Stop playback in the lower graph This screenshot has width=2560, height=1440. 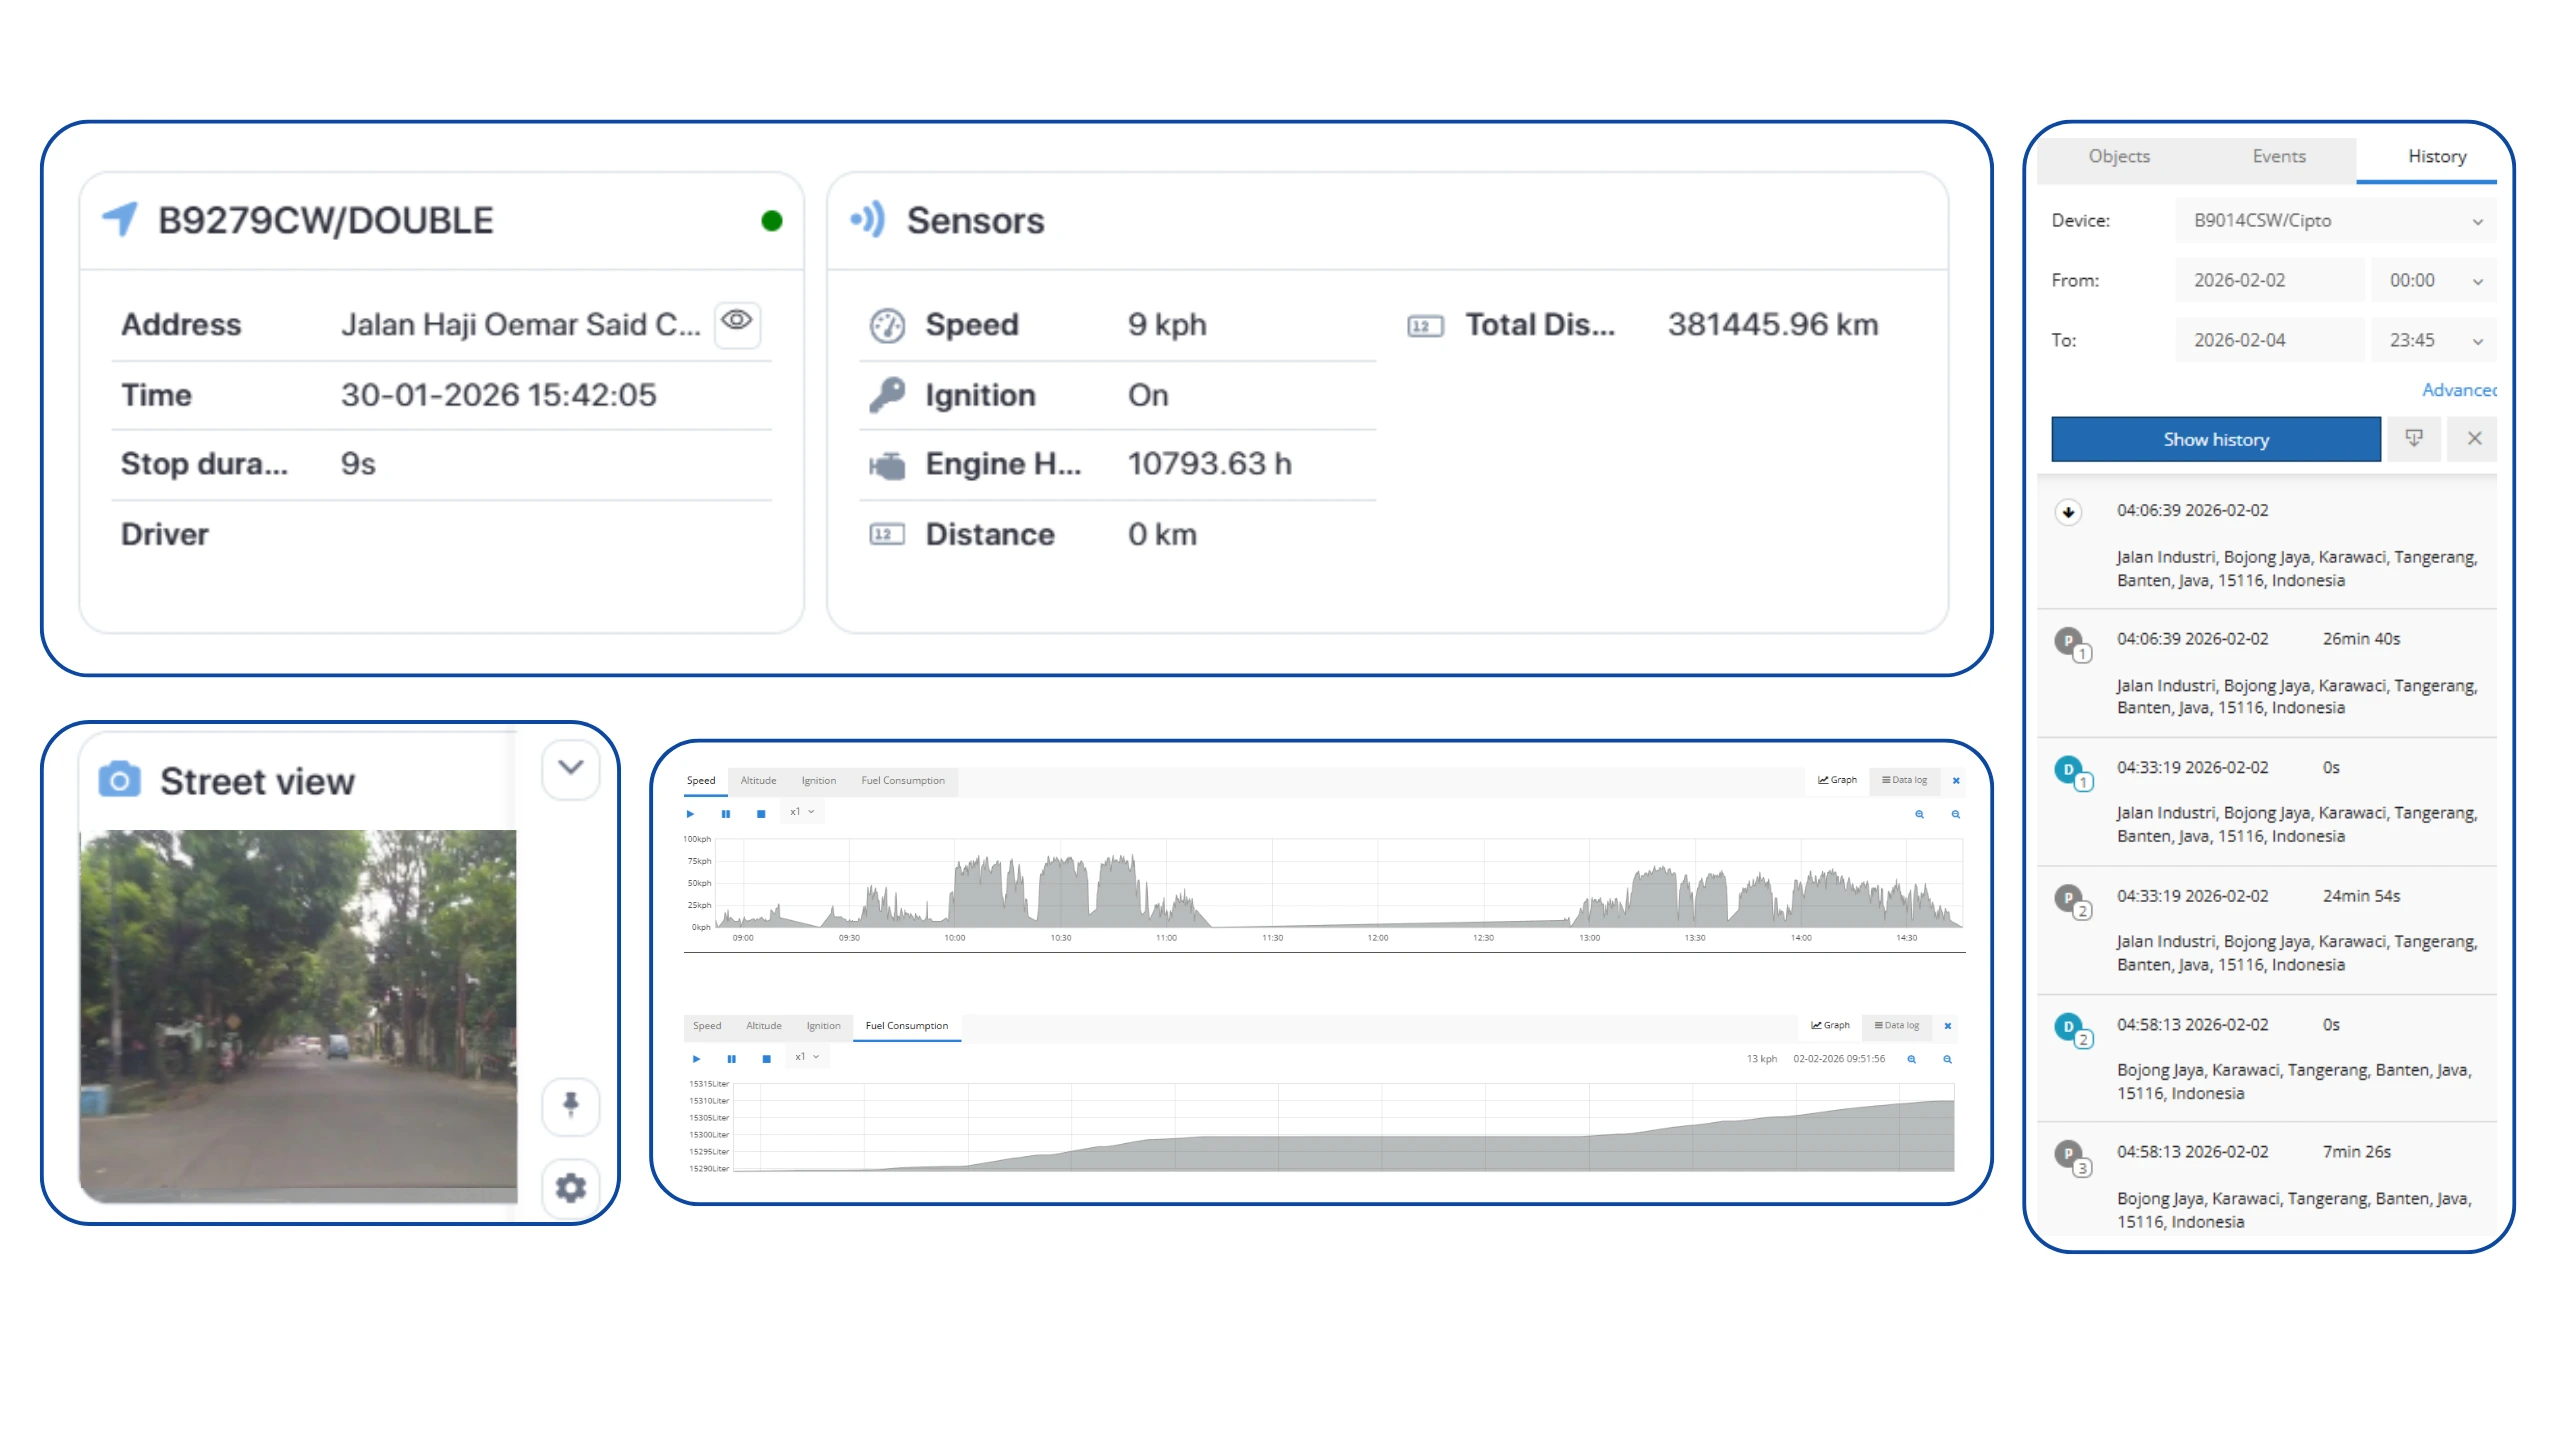766,1059
